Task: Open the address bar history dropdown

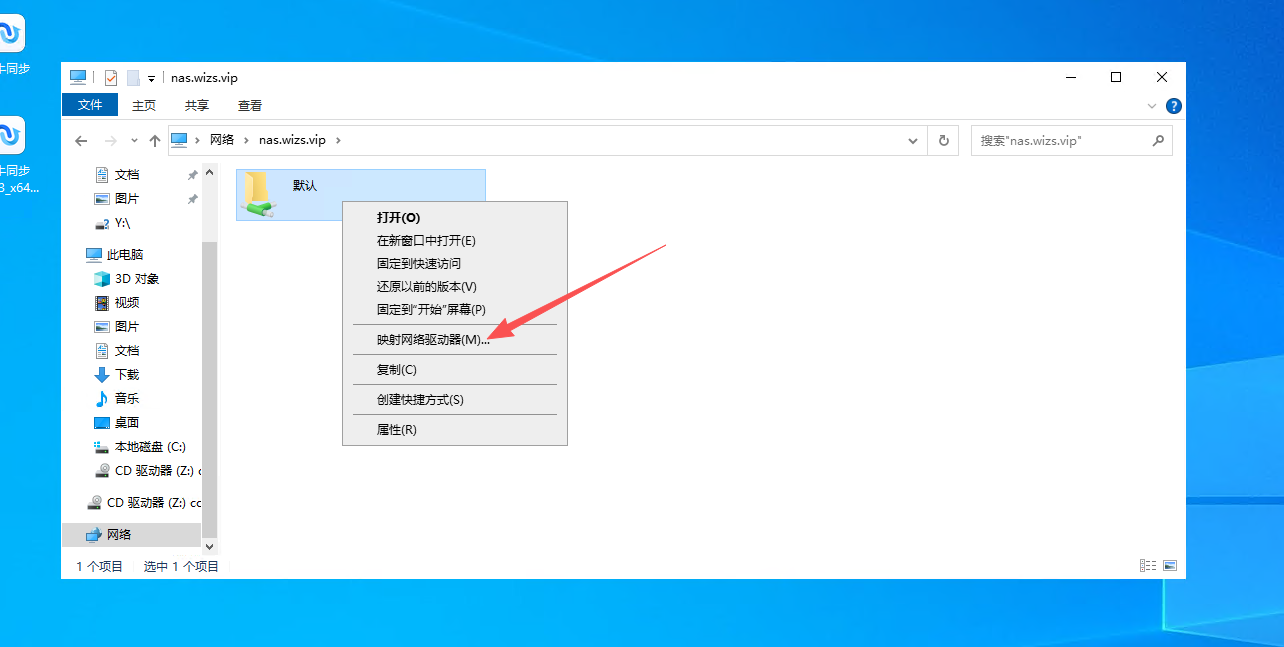Action: [x=913, y=141]
